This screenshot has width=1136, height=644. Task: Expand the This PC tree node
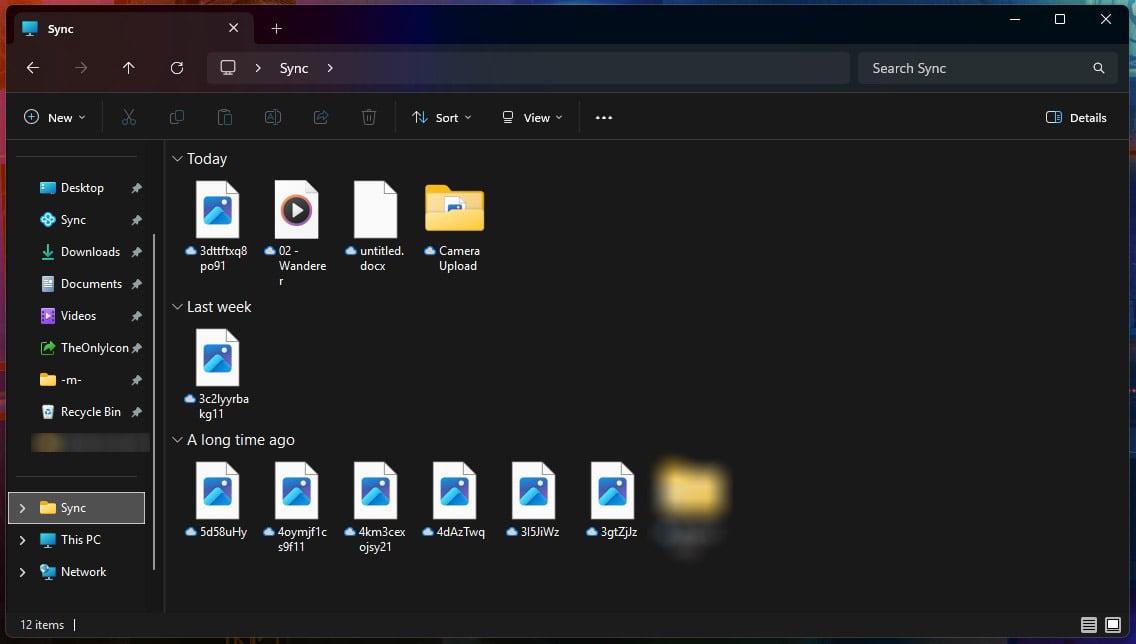pos(22,540)
